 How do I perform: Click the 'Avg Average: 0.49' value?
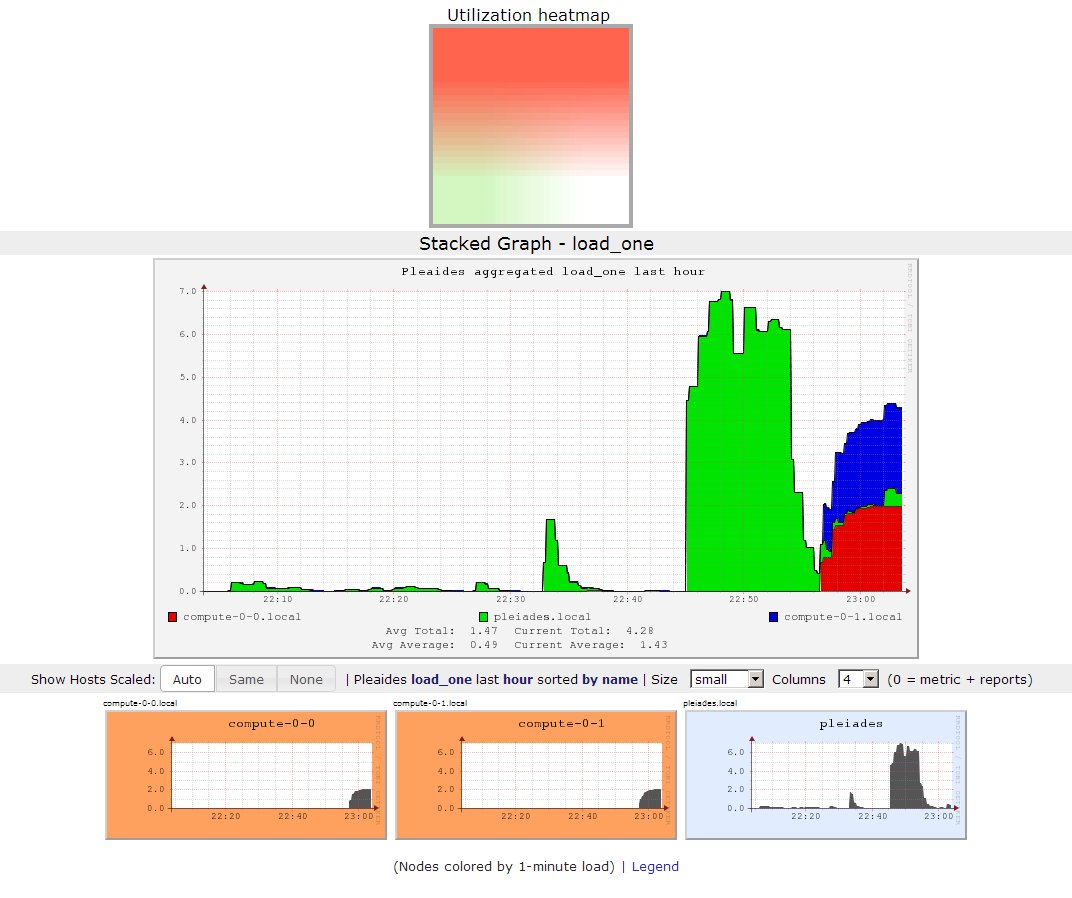point(434,644)
